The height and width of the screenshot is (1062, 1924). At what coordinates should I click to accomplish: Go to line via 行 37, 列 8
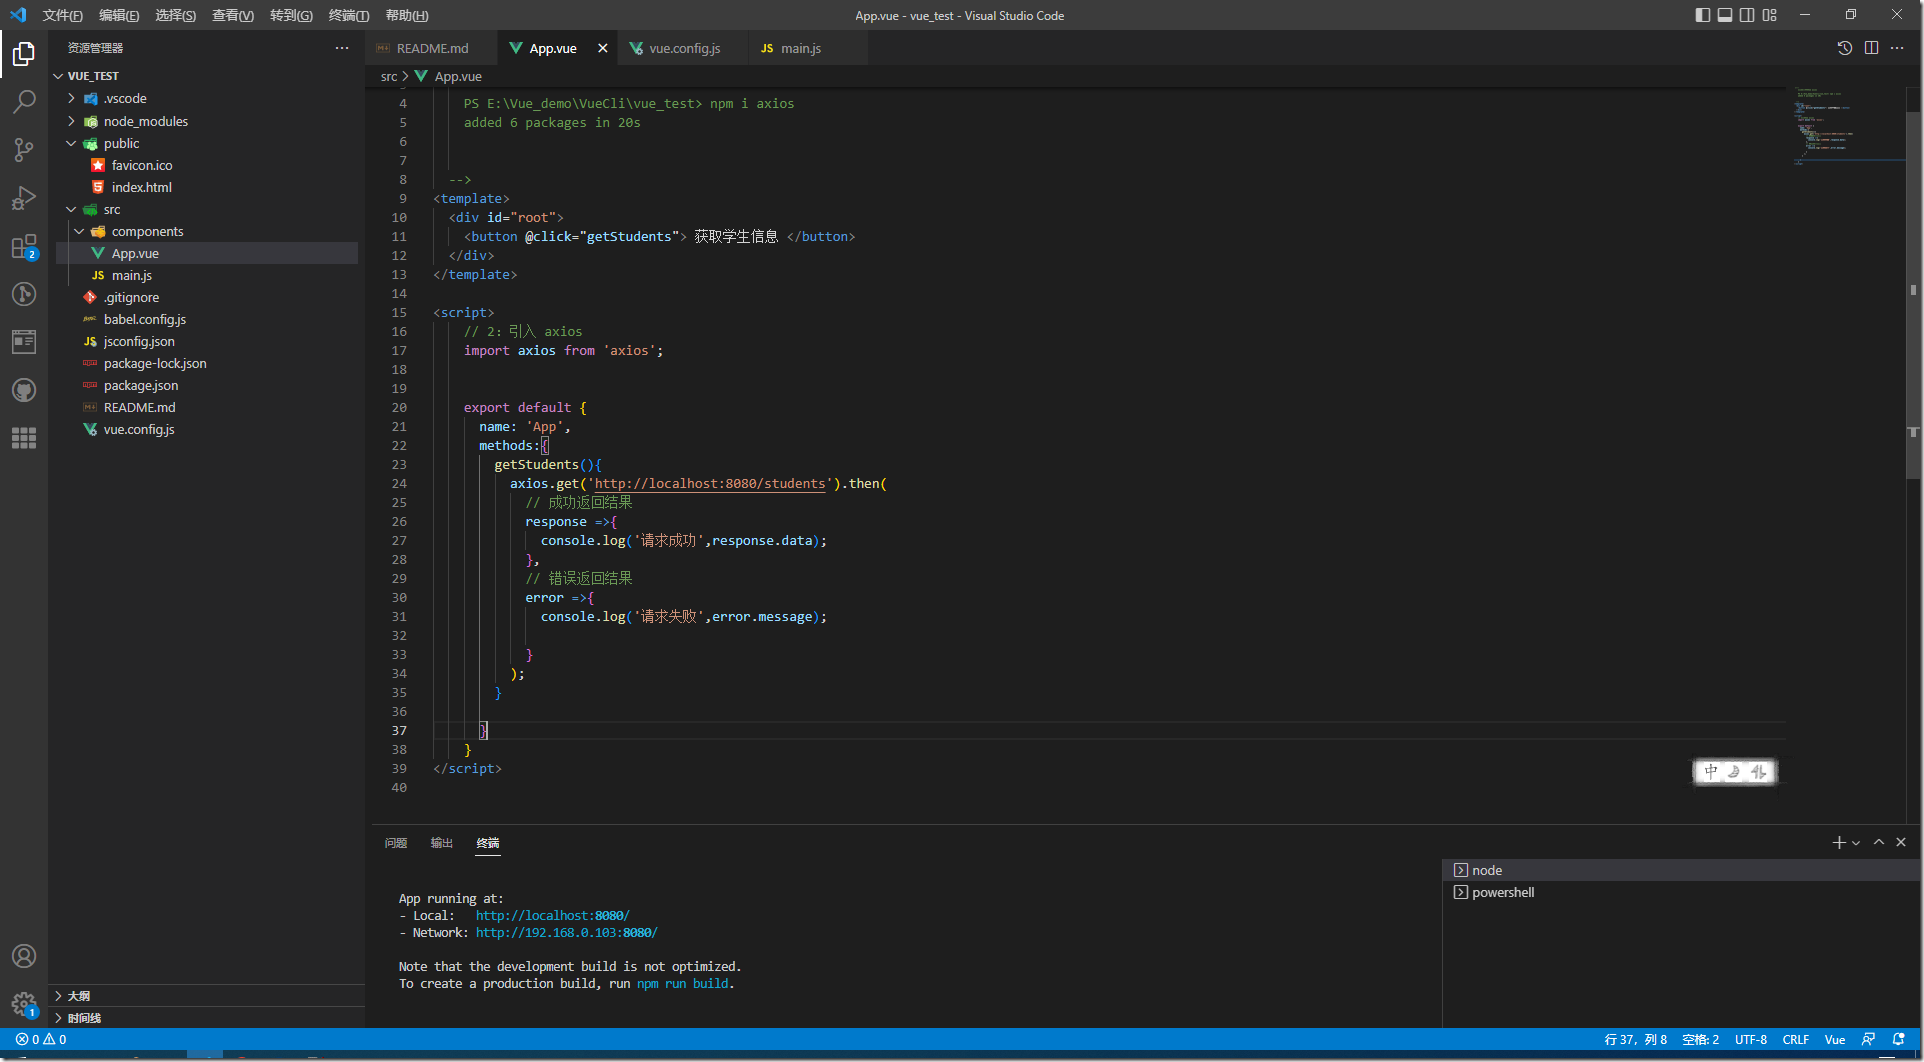(x=1636, y=1040)
